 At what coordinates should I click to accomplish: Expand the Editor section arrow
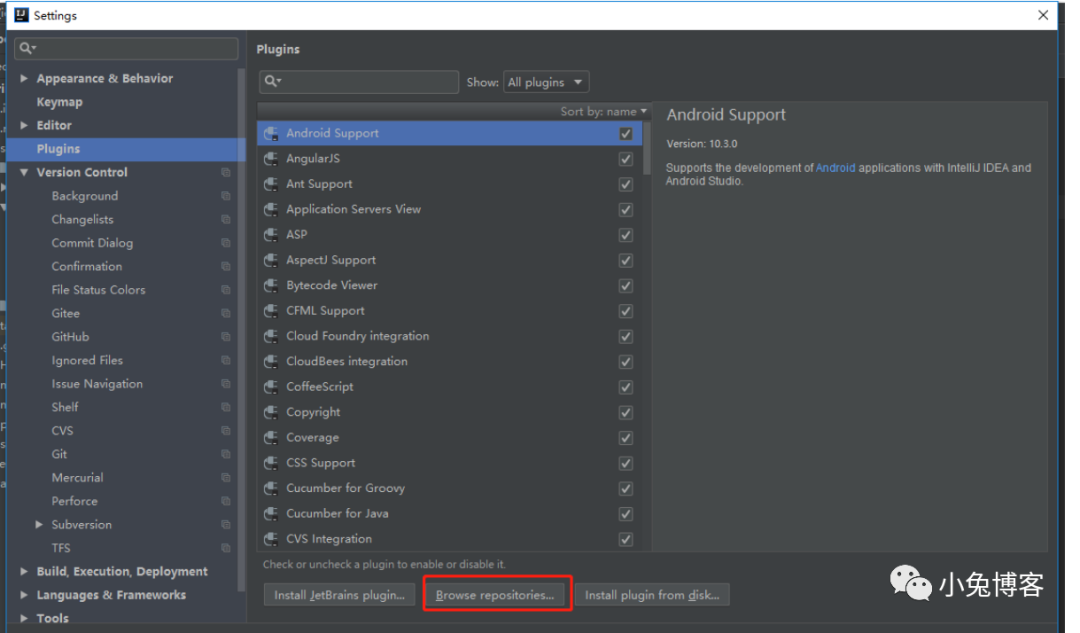click(x=24, y=125)
